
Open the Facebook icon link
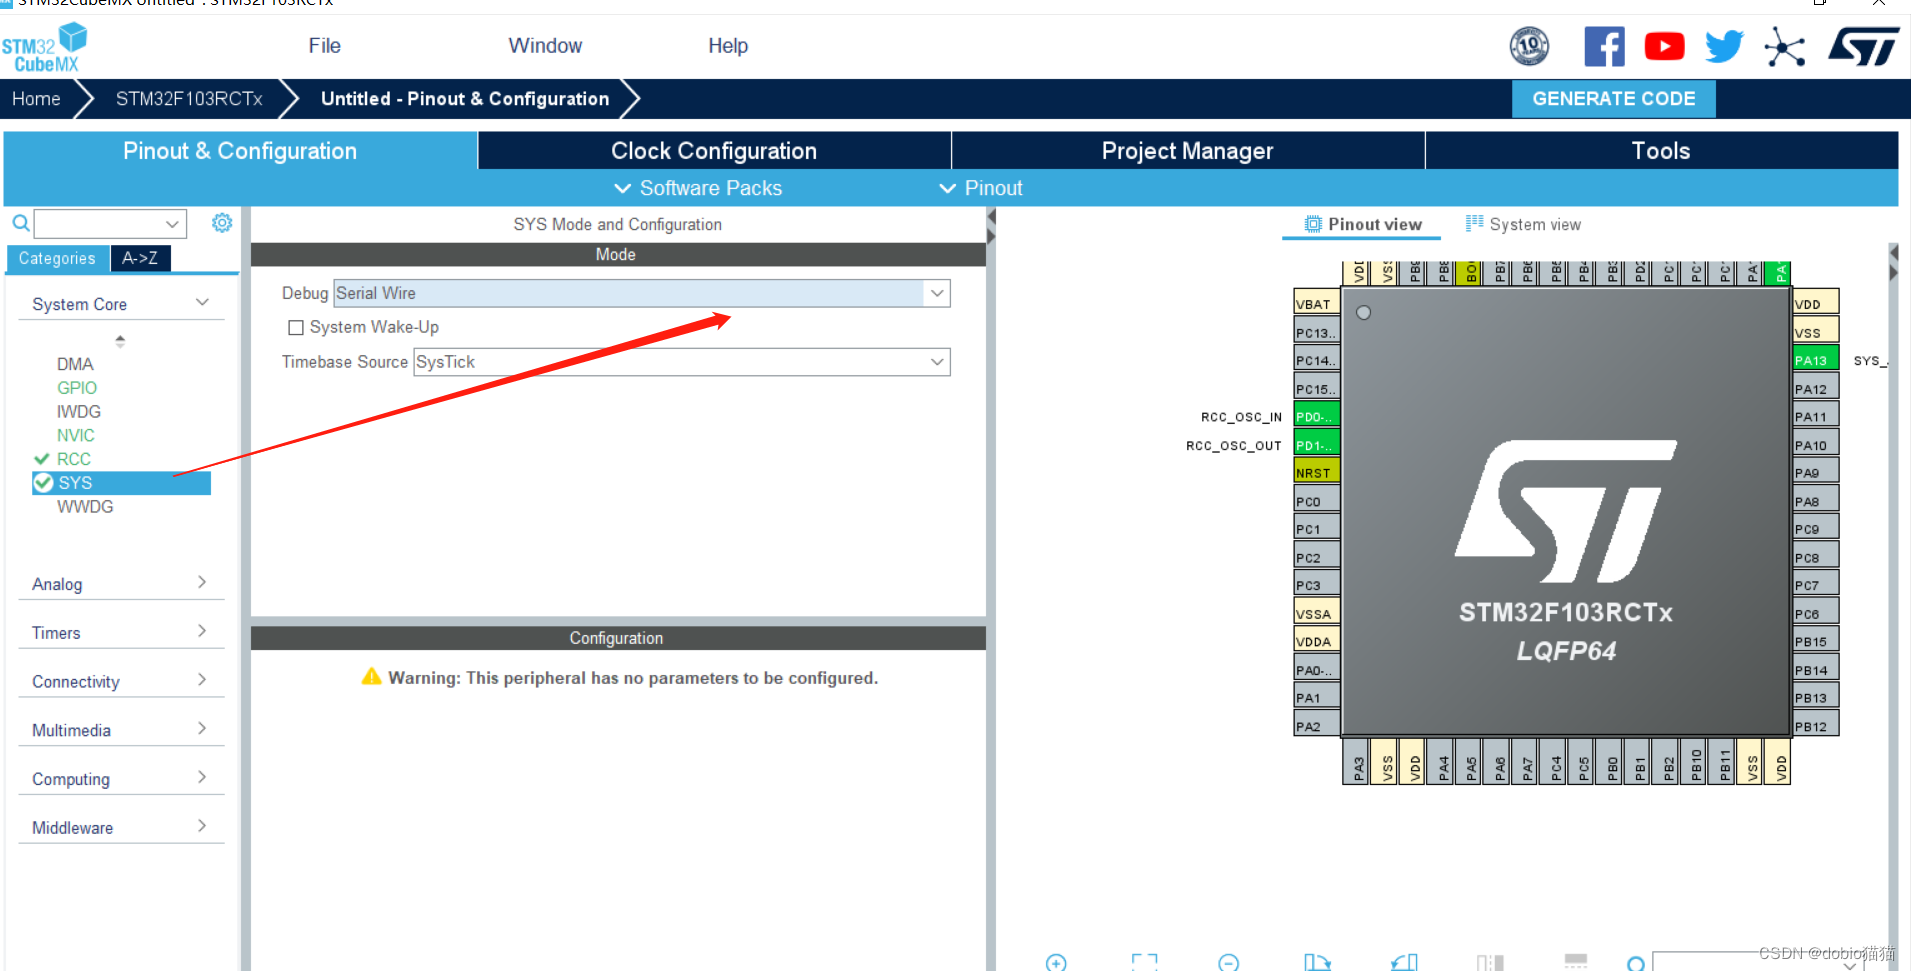pos(1604,46)
